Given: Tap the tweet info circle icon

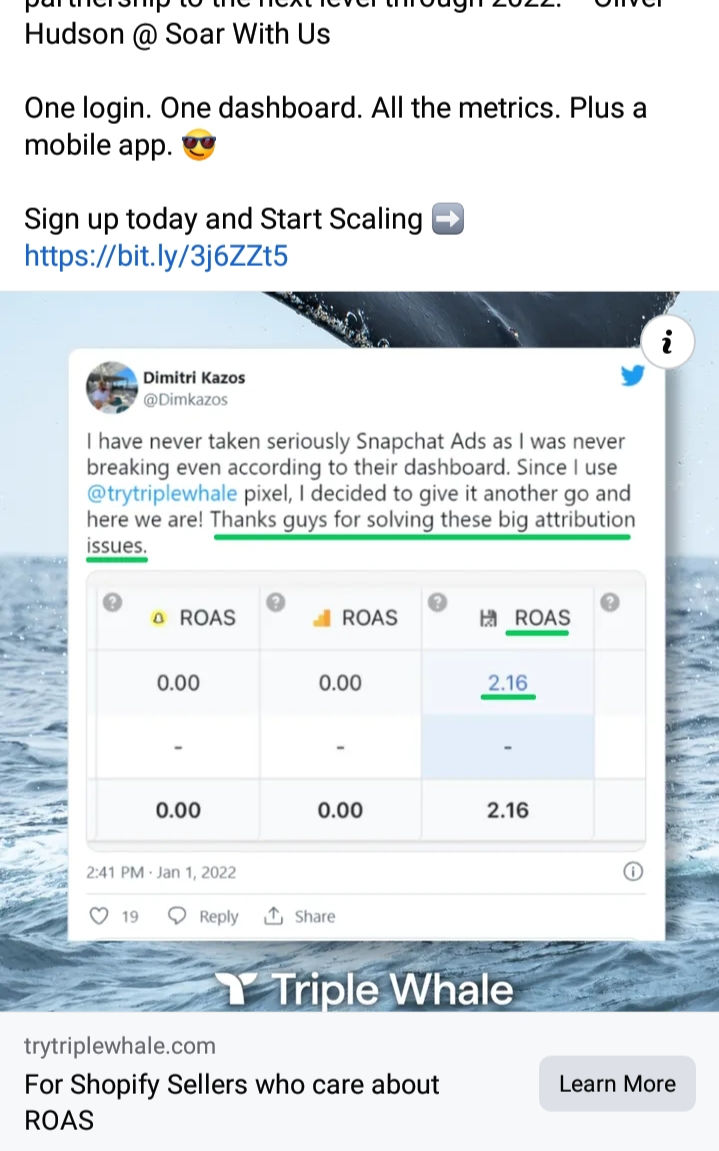Looking at the screenshot, I should point(632,871).
